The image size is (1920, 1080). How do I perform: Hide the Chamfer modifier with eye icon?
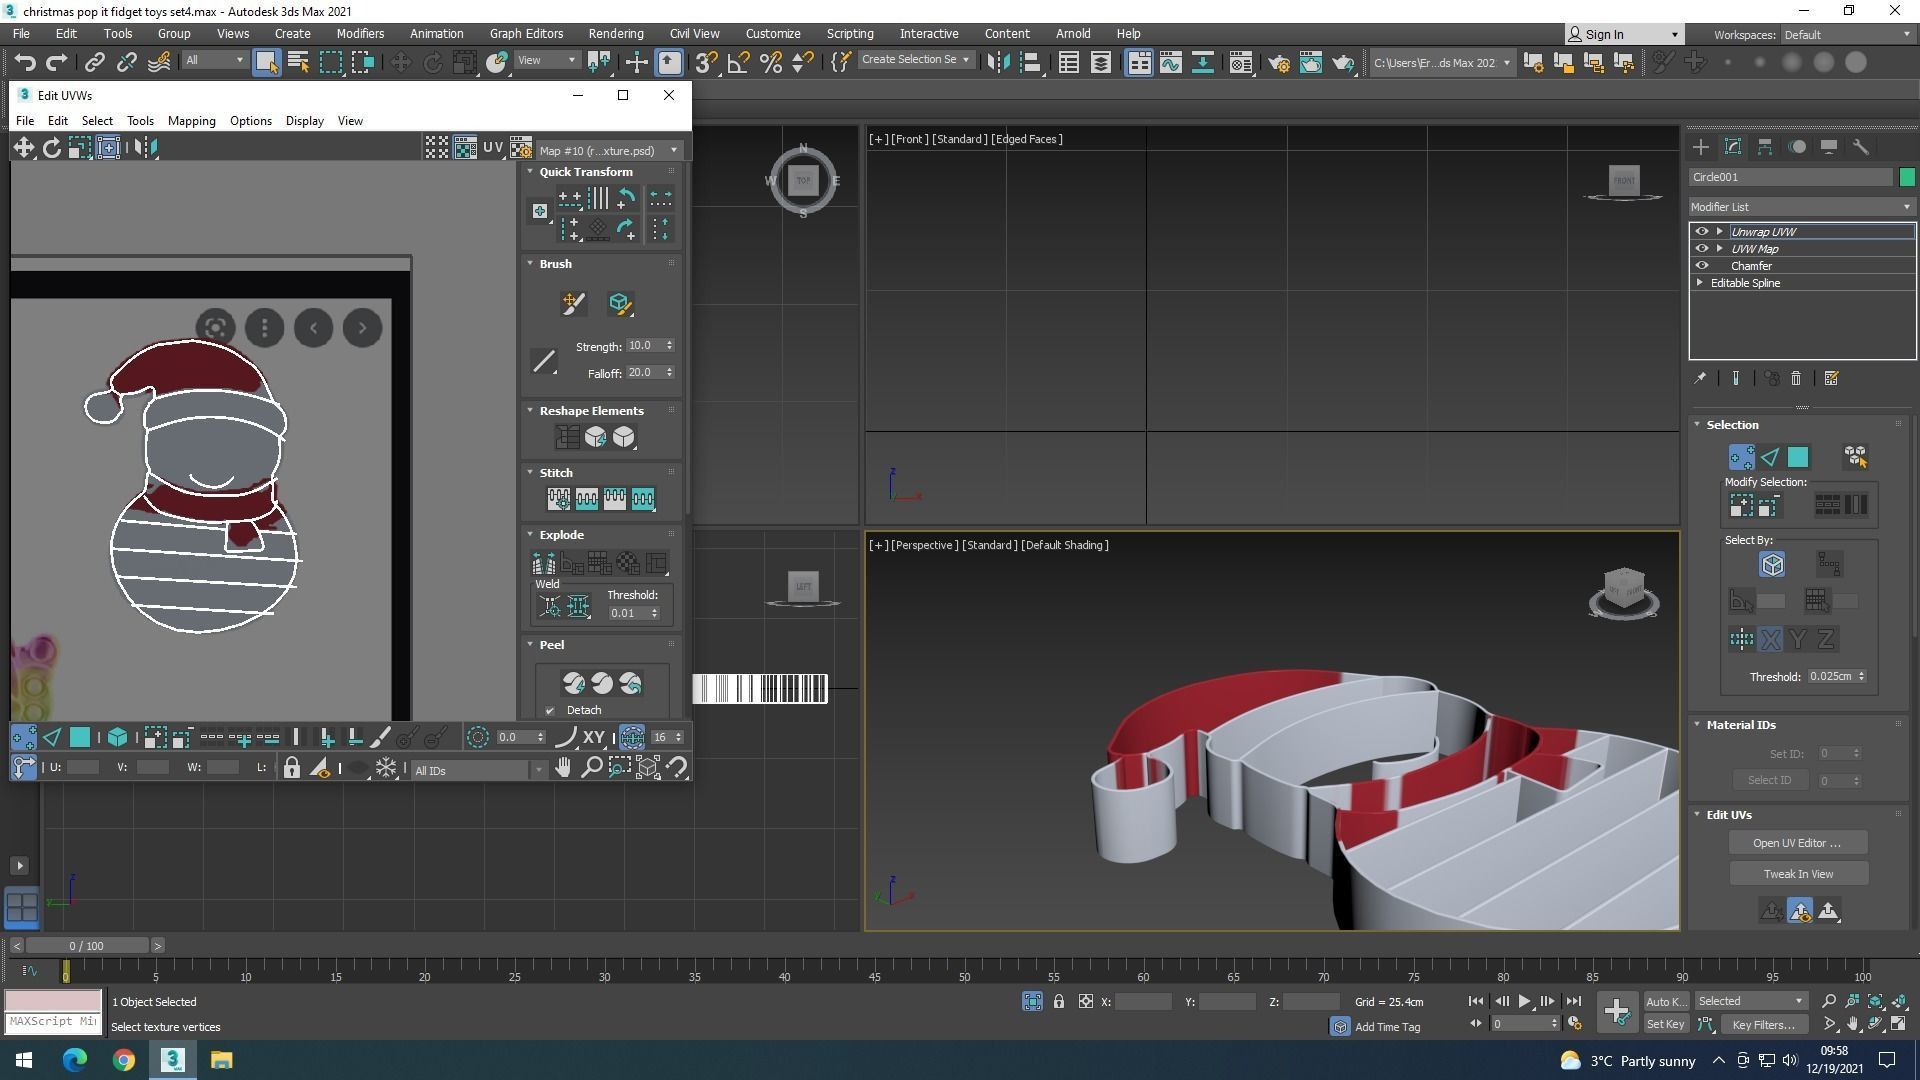[1701, 266]
